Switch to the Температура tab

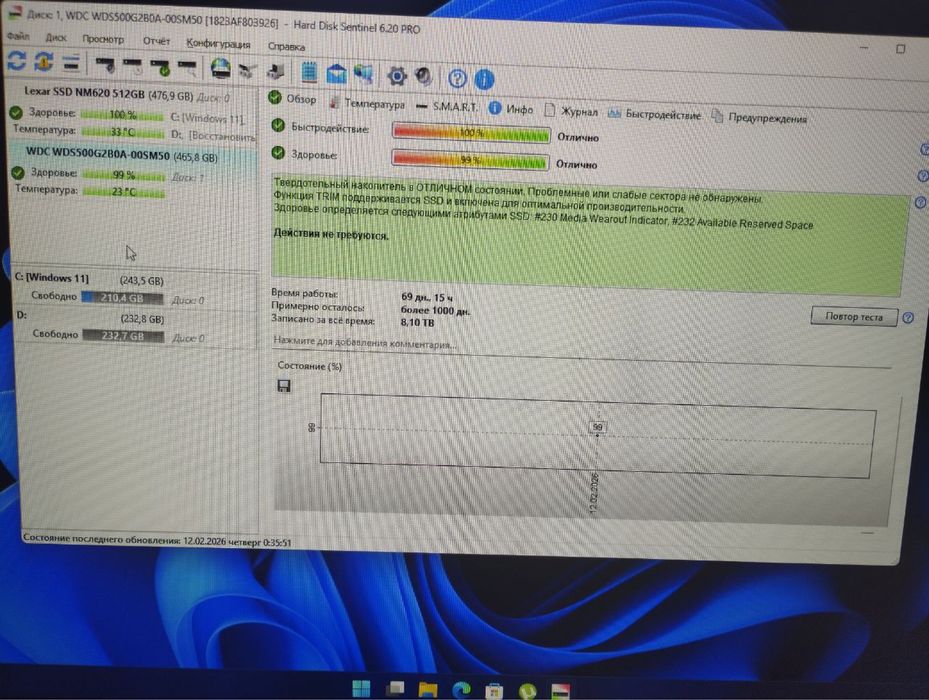point(367,104)
